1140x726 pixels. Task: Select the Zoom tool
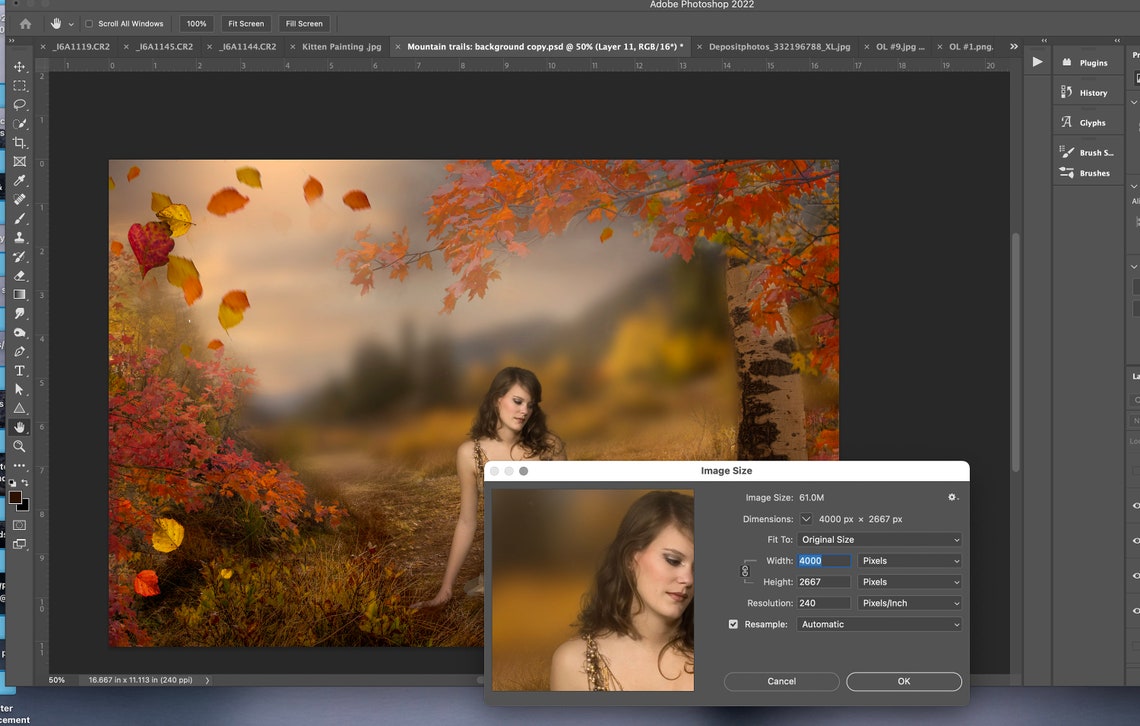point(19,446)
